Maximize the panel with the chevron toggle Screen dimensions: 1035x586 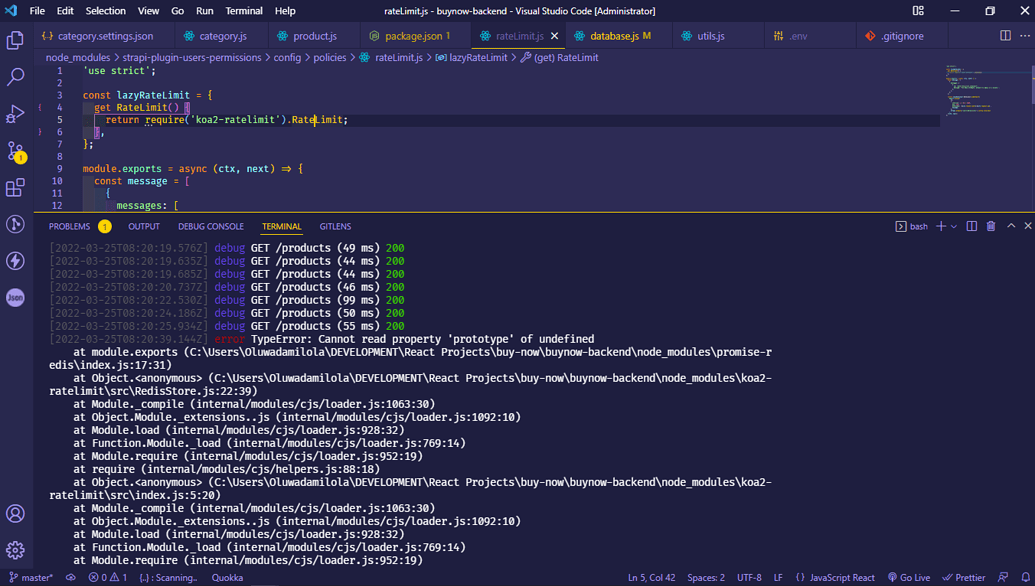click(1011, 226)
